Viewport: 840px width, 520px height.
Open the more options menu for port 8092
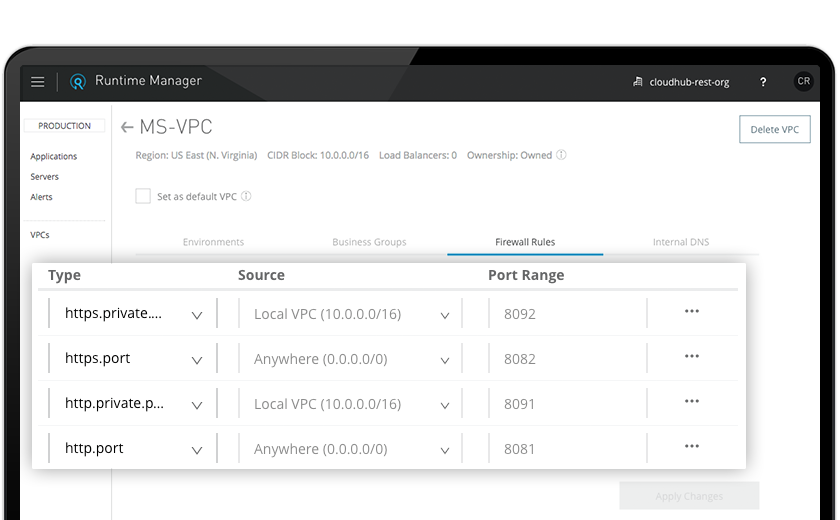[x=692, y=311]
